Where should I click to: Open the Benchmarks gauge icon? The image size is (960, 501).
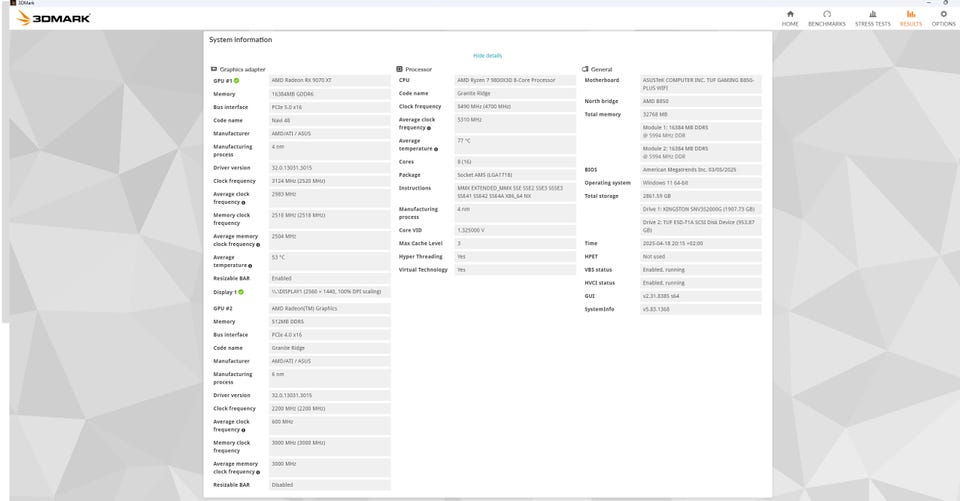click(827, 13)
